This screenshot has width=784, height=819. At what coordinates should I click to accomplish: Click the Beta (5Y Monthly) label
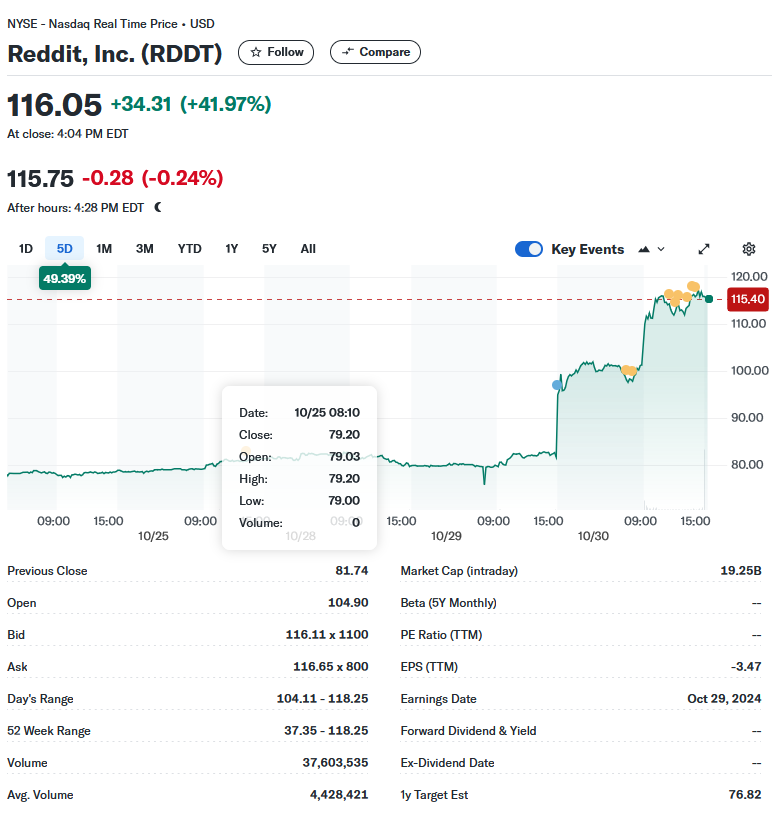click(x=448, y=602)
